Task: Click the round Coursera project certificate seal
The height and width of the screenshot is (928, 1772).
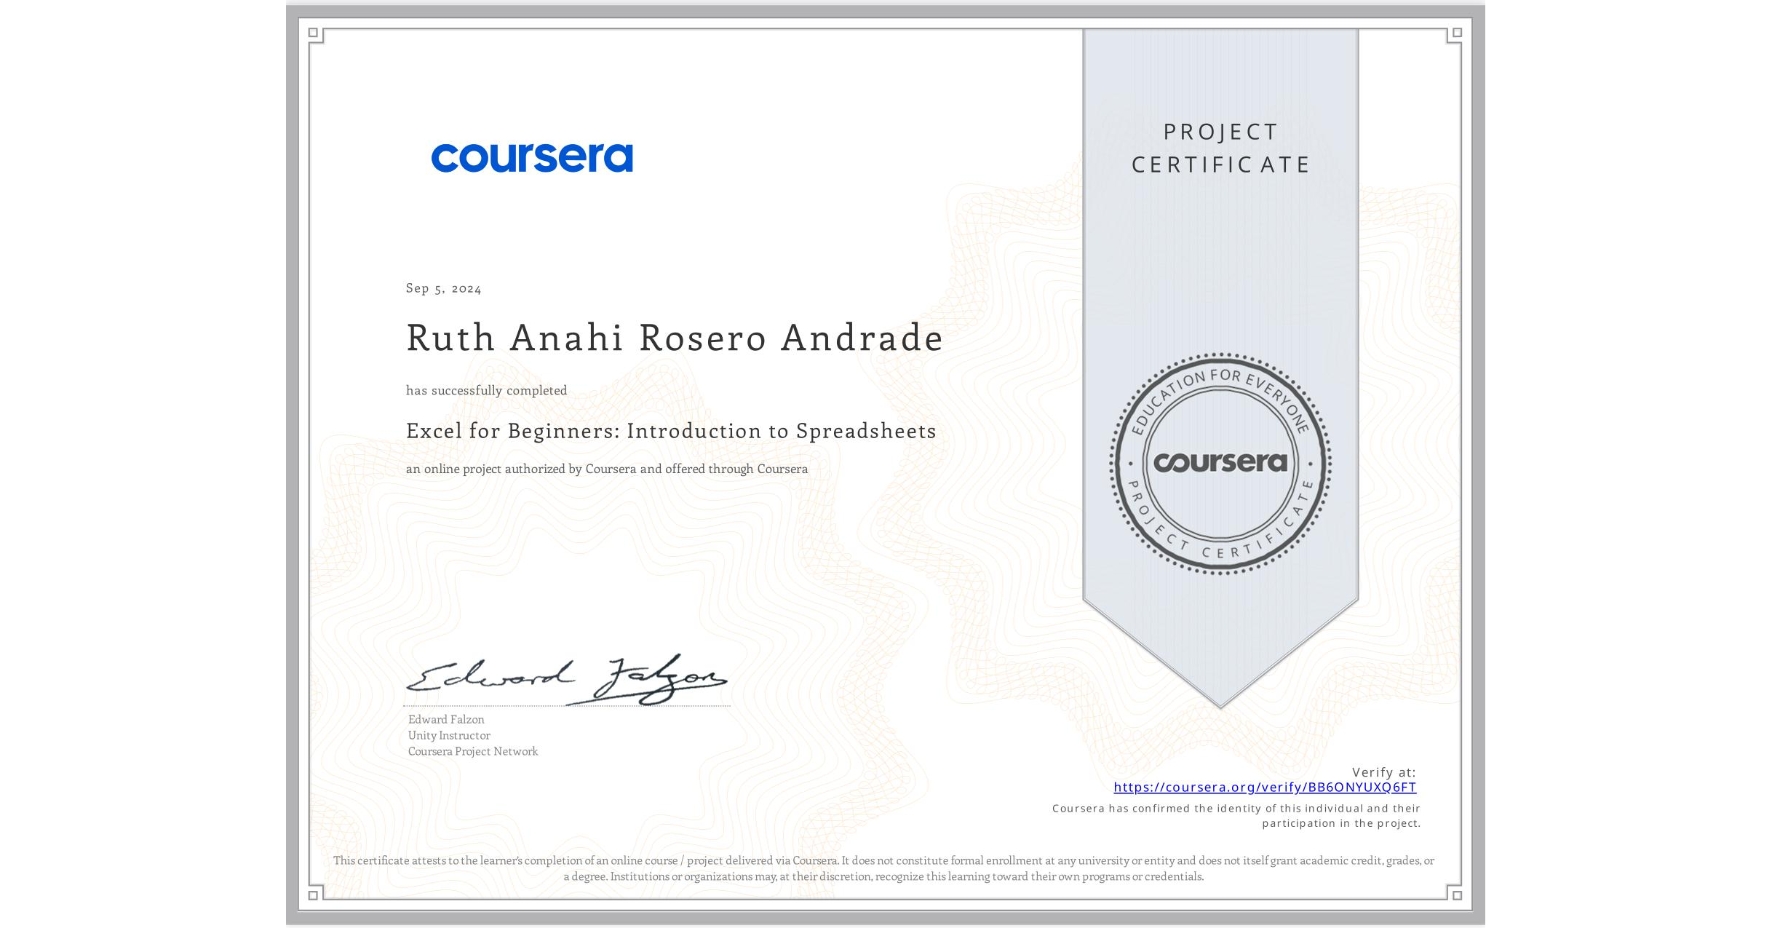Action: tap(1220, 463)
